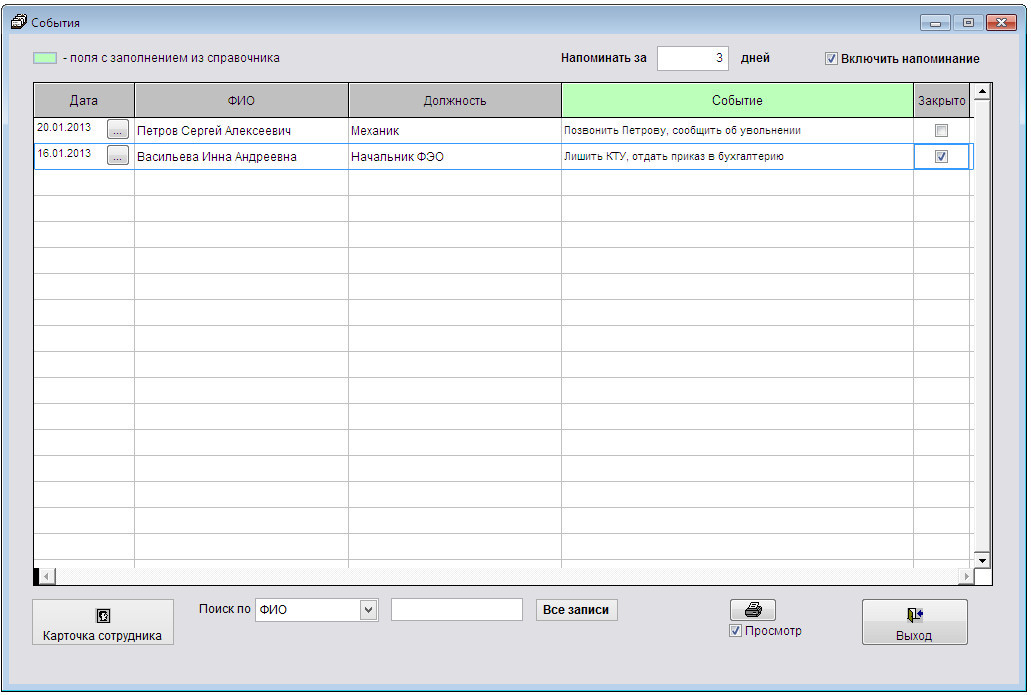Click the Напоминать за days field
Viewport: 1031px width, 695px height.
point(692,58)
